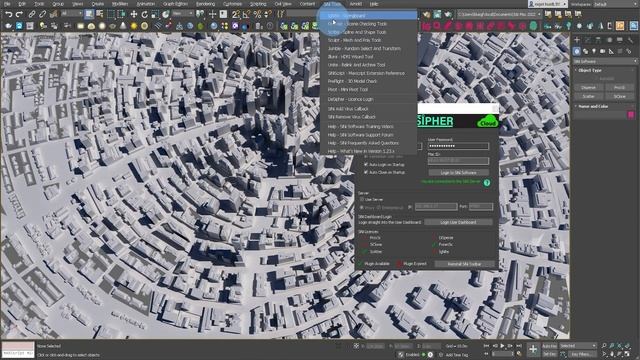Click the large plus key icon on the status bar
Viewport: 640px width, 360px height.
click(x=533, y=349)
